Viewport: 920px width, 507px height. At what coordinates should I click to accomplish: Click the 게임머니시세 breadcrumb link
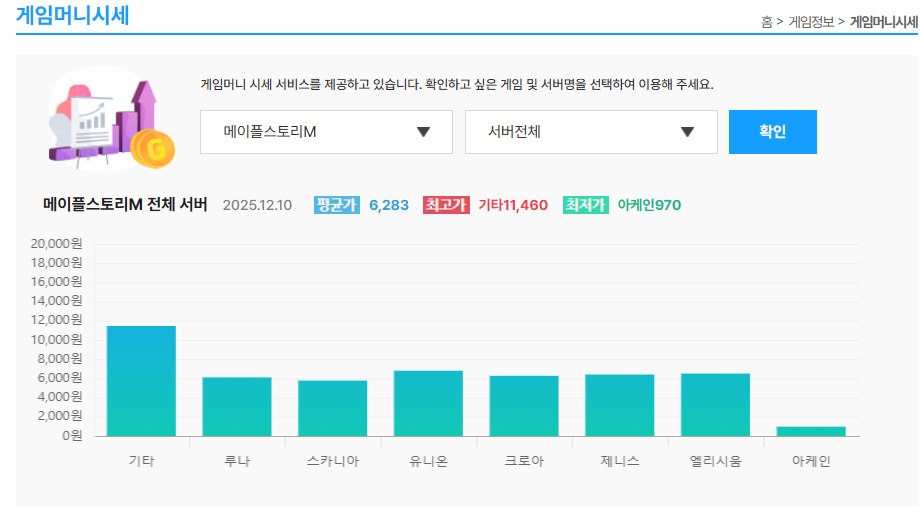point(884,22)
